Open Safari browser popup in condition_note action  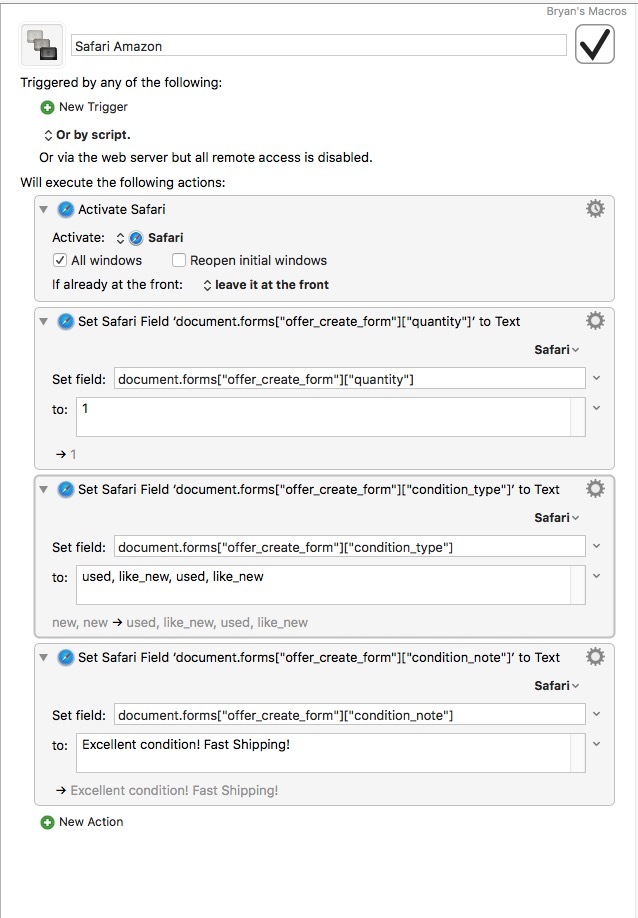point(557,686)
